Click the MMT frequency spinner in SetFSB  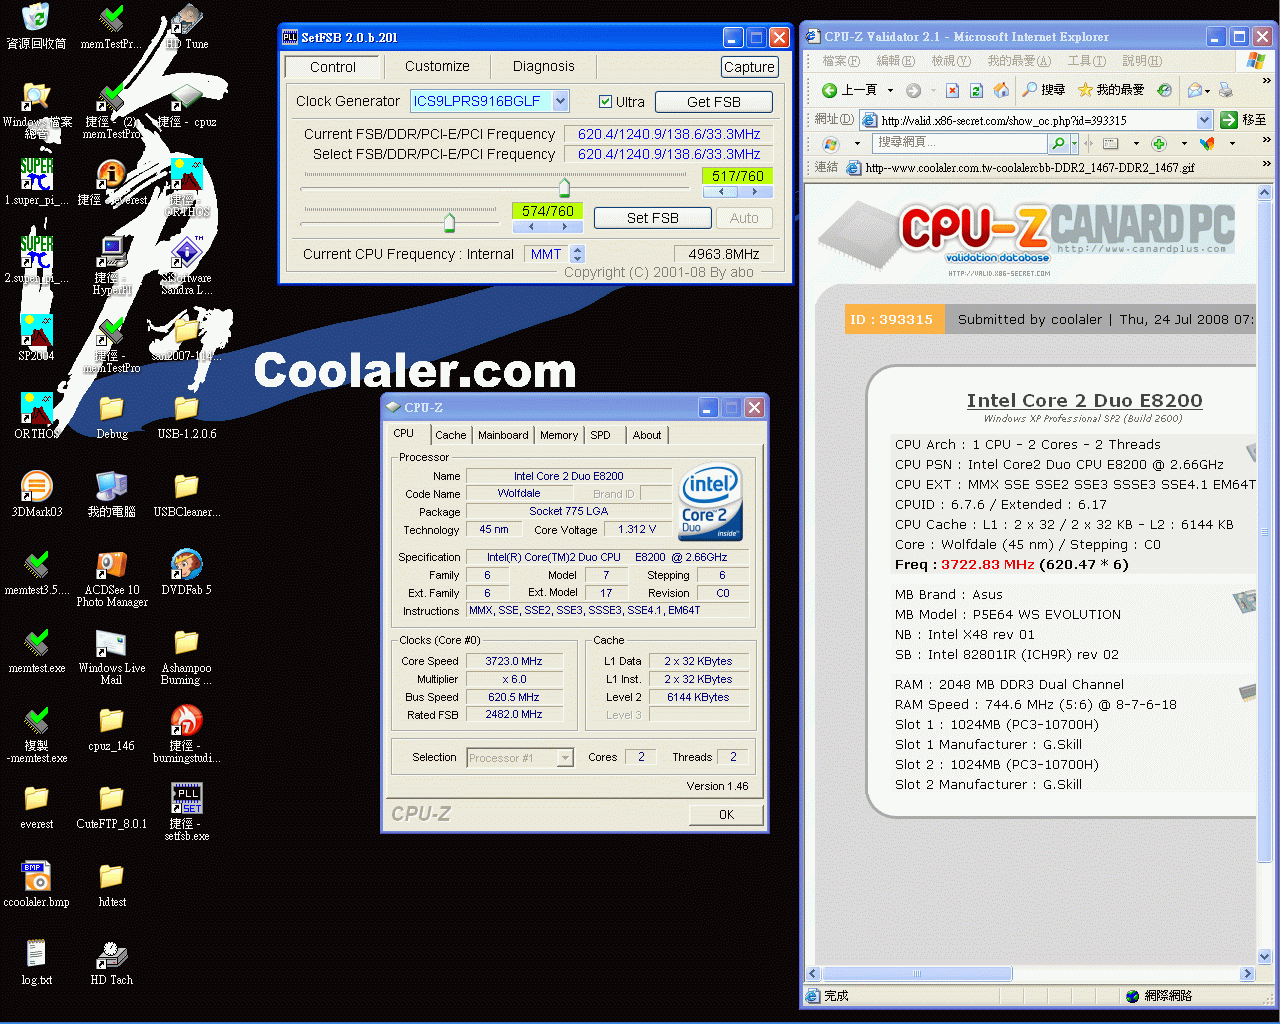[x=577, y=254]
